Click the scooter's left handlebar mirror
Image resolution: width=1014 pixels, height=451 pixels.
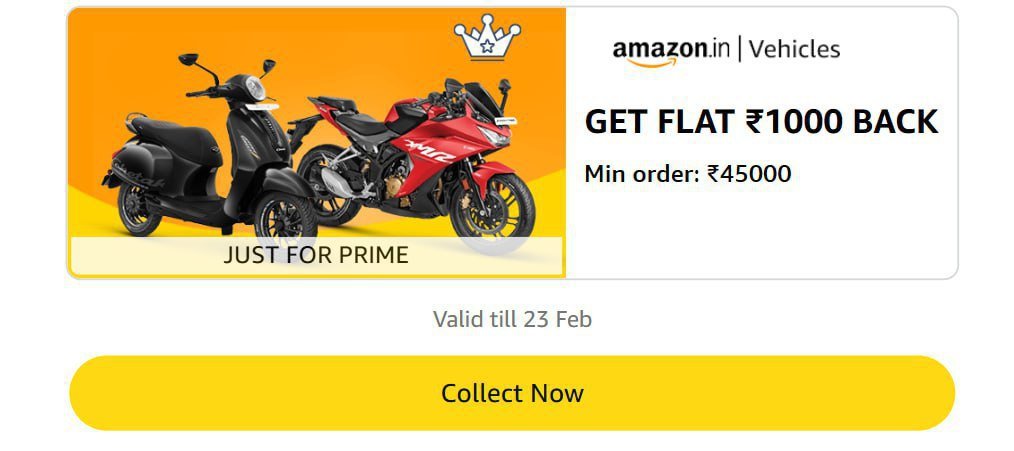[187, 61]
